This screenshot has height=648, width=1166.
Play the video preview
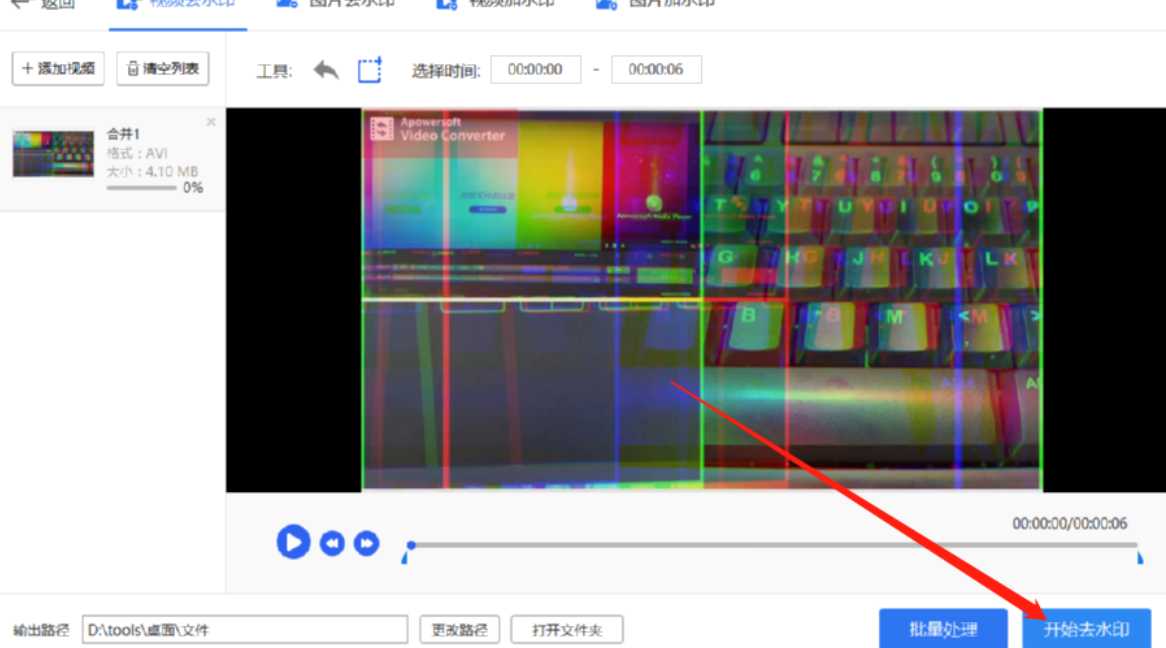[293, 542]
